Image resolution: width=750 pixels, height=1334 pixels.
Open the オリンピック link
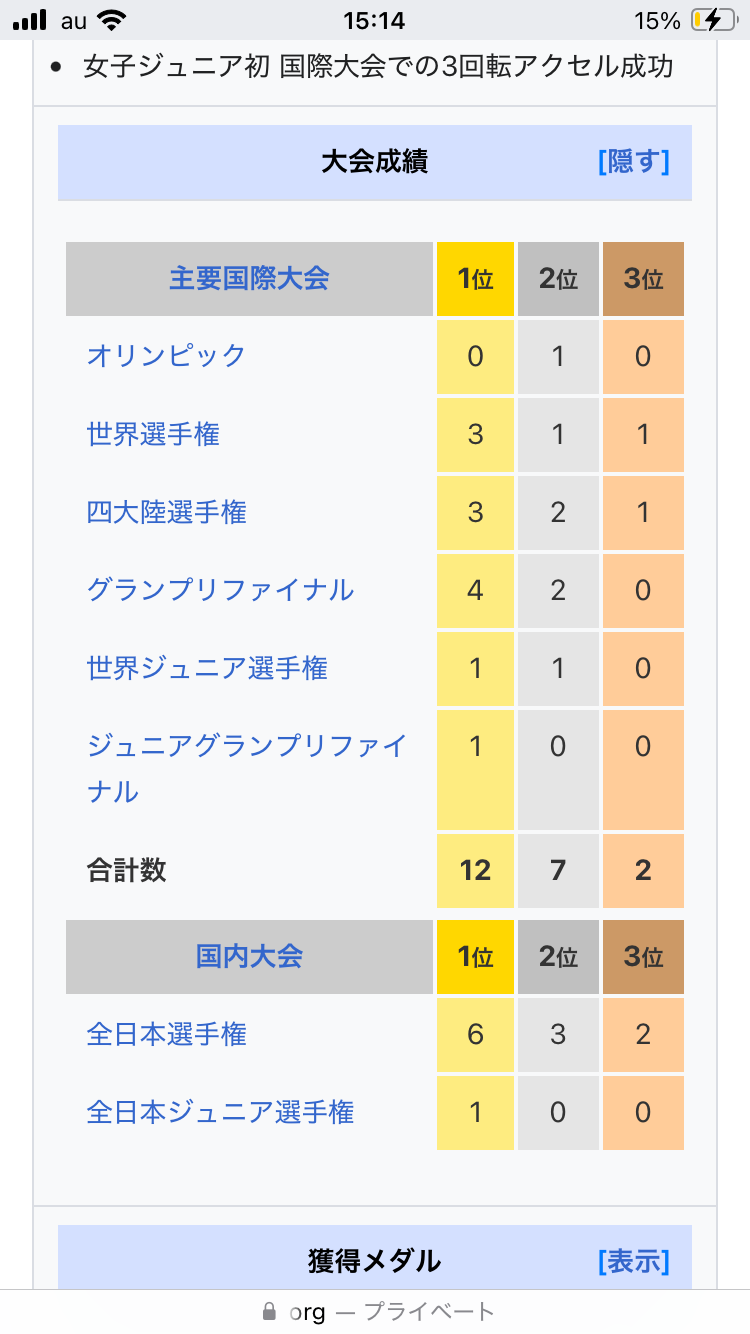click(166, 356)
